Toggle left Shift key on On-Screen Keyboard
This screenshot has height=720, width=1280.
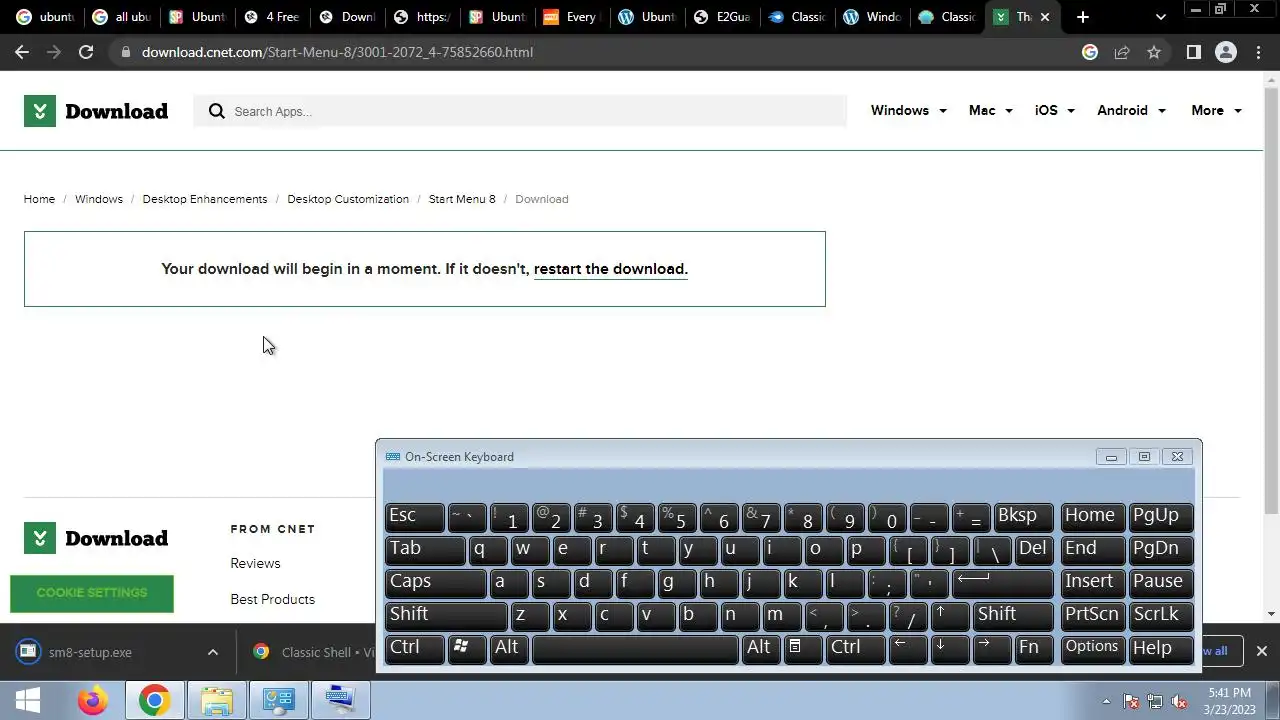(446, 615)
